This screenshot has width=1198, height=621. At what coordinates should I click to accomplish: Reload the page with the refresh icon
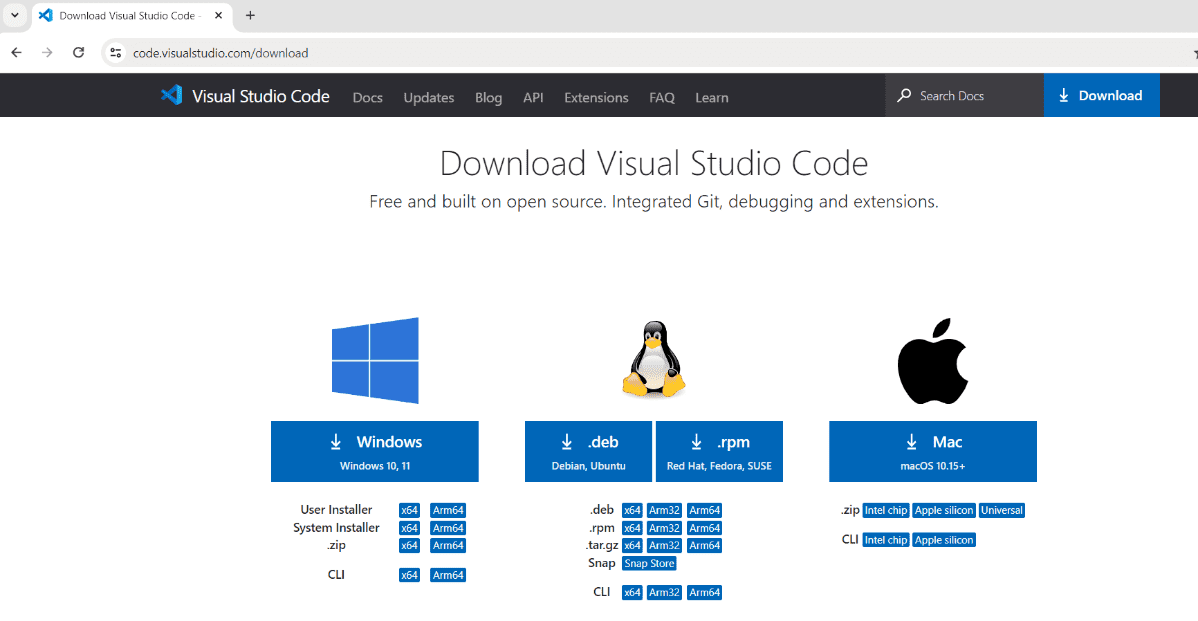pos(78,53)
